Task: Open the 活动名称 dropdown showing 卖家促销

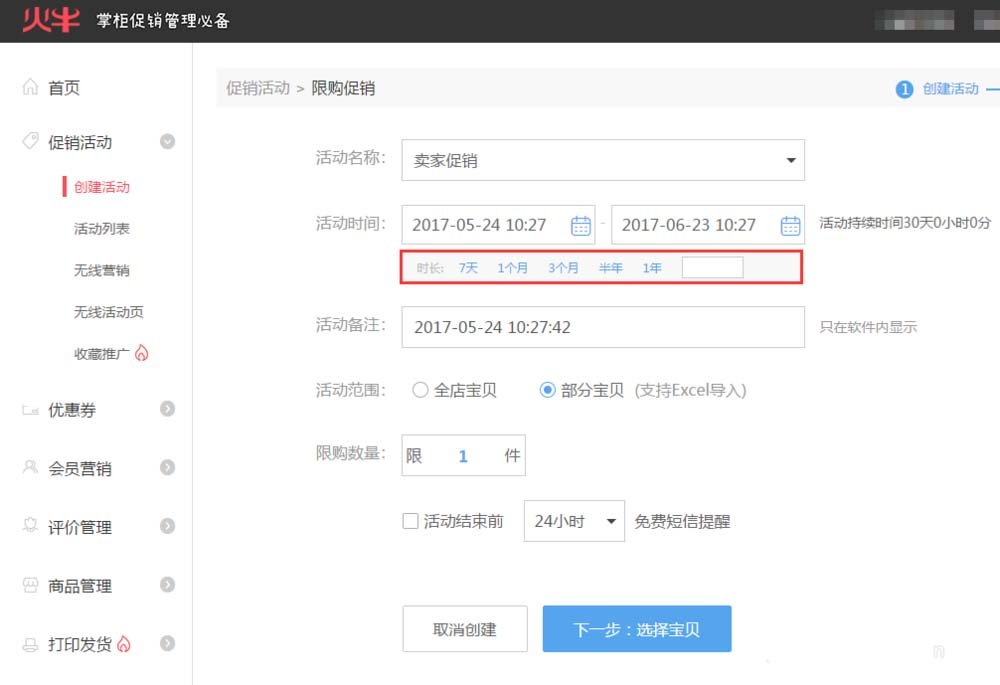Action: pos(791,160)
